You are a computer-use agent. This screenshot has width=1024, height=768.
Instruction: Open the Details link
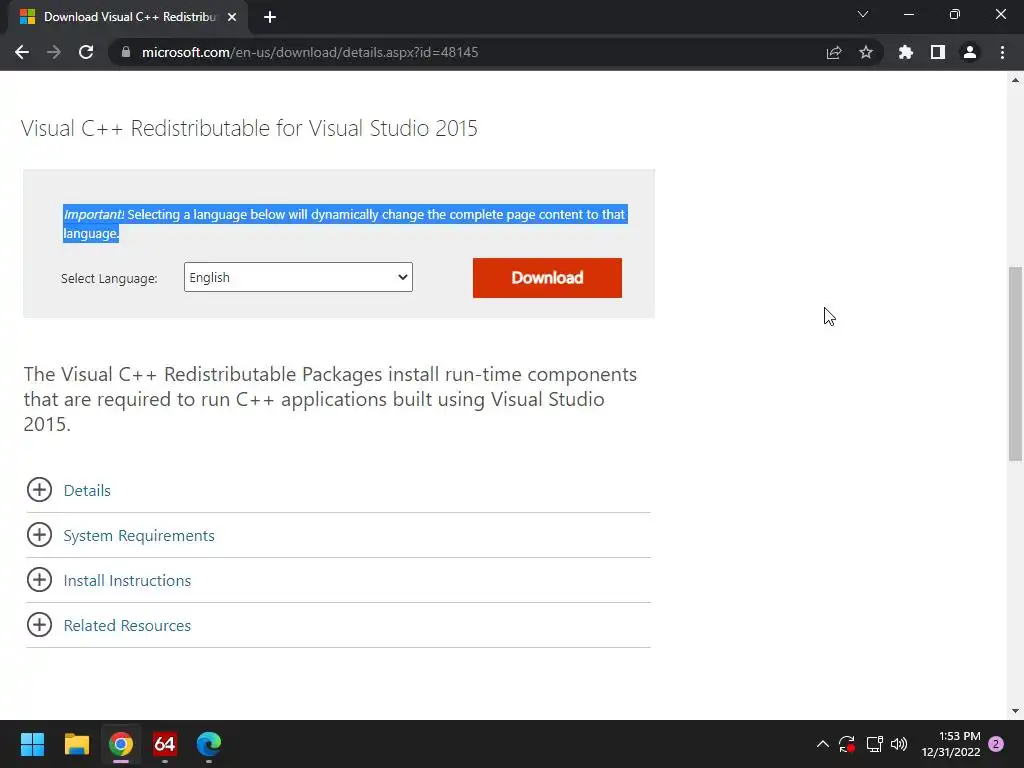coord(87,490)
